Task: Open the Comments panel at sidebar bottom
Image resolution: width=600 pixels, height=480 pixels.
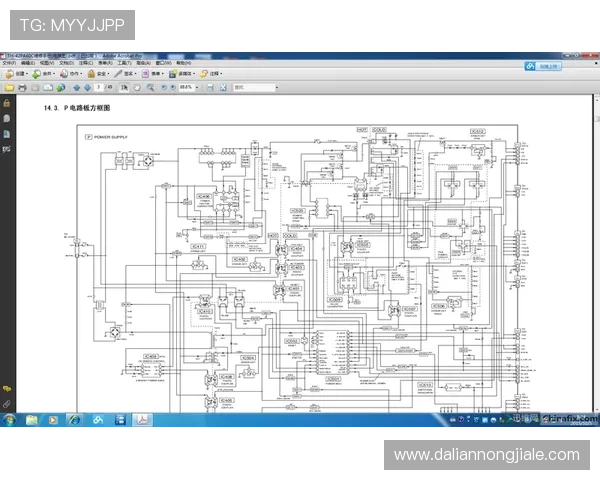Action: point(6,387)
